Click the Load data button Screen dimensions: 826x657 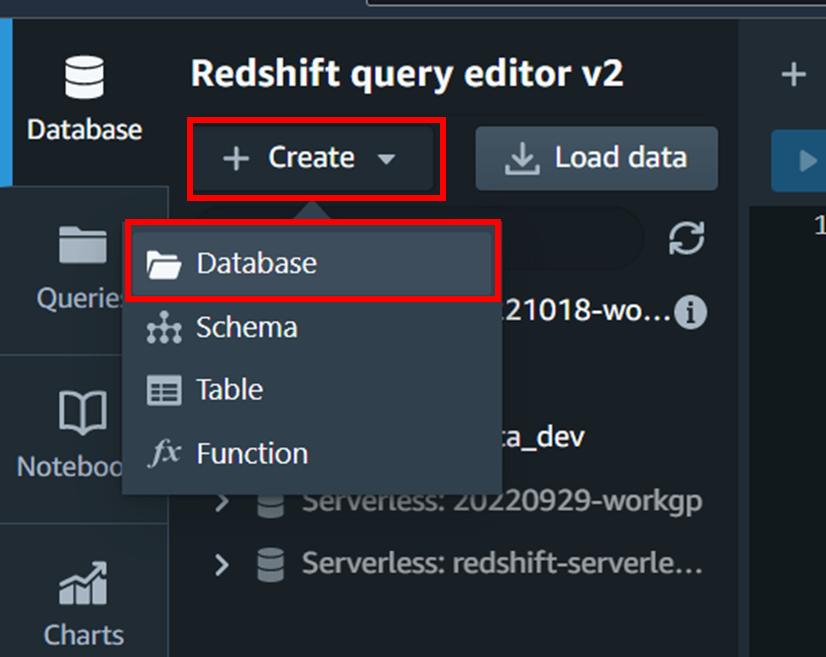tap(596, 158)
